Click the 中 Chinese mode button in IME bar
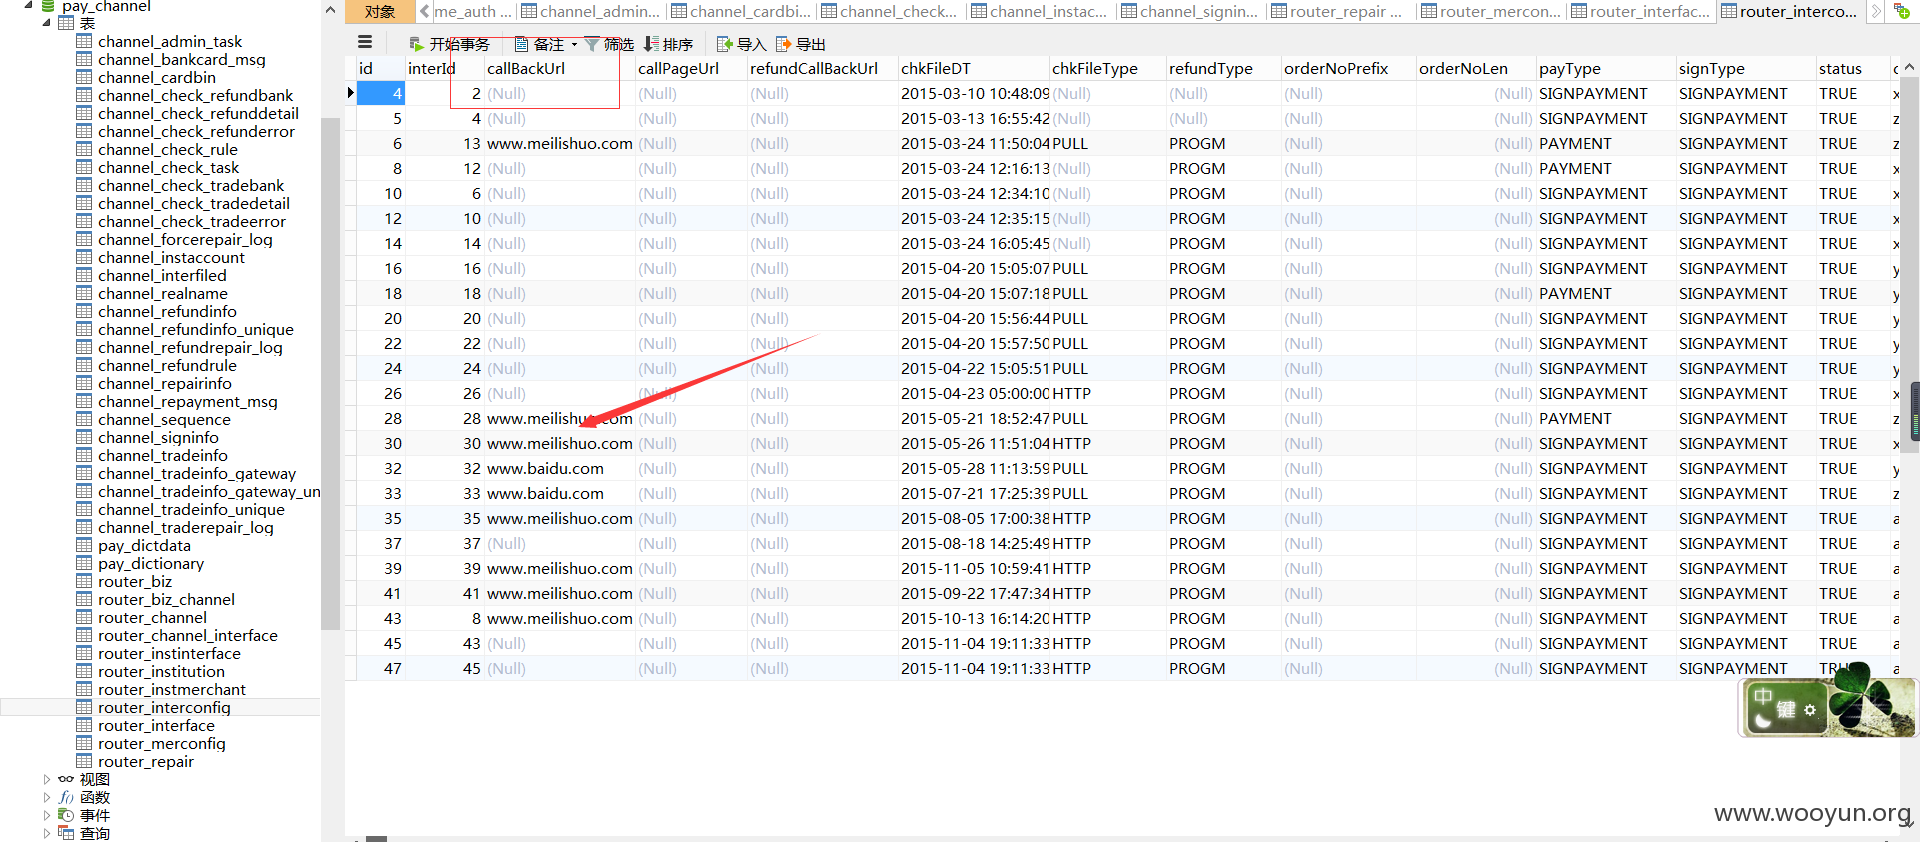 pos(1763,695)
